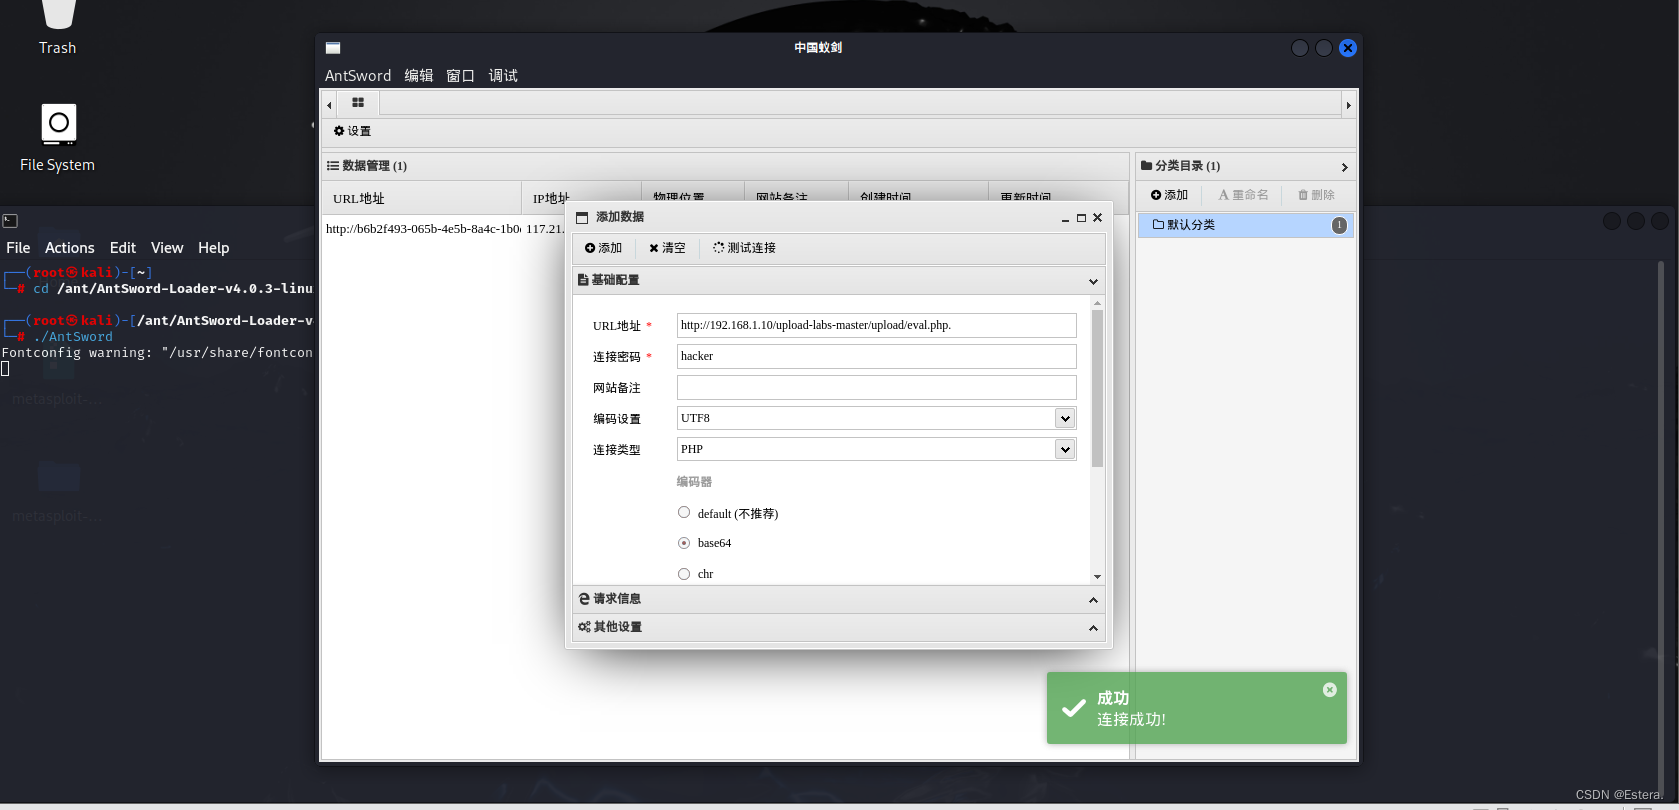Screen dimensions: 1679x810
Task: Click 删除 in the category panel
Action: pyautogui.click(x=1316, y=195)
